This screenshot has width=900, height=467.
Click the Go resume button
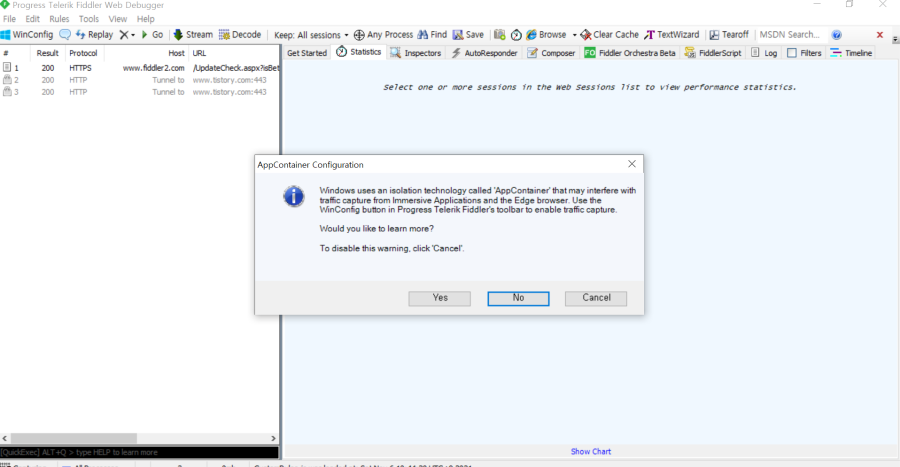coord(152,34)
